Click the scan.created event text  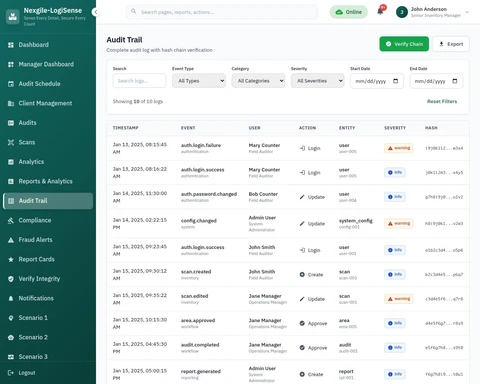click(196, 272)
